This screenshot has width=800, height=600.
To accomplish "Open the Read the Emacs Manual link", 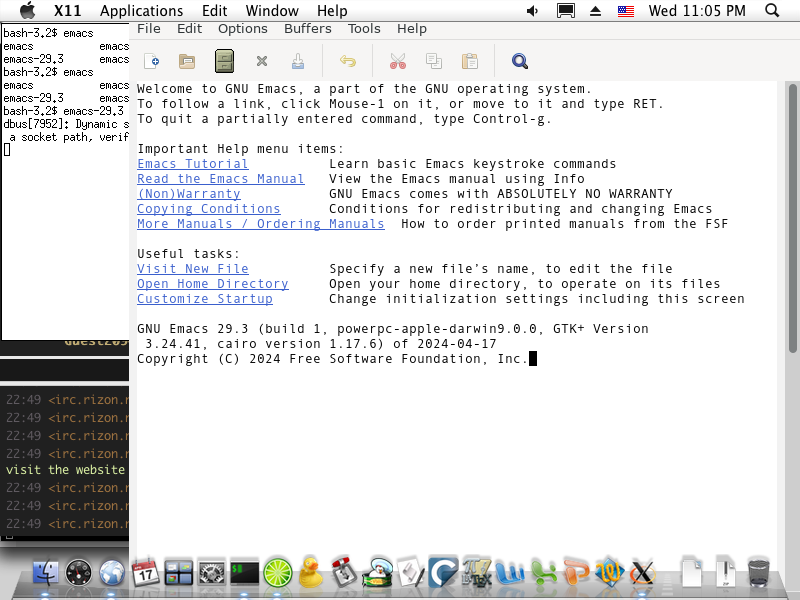I will pyautogui.click(x=221, y=179).
